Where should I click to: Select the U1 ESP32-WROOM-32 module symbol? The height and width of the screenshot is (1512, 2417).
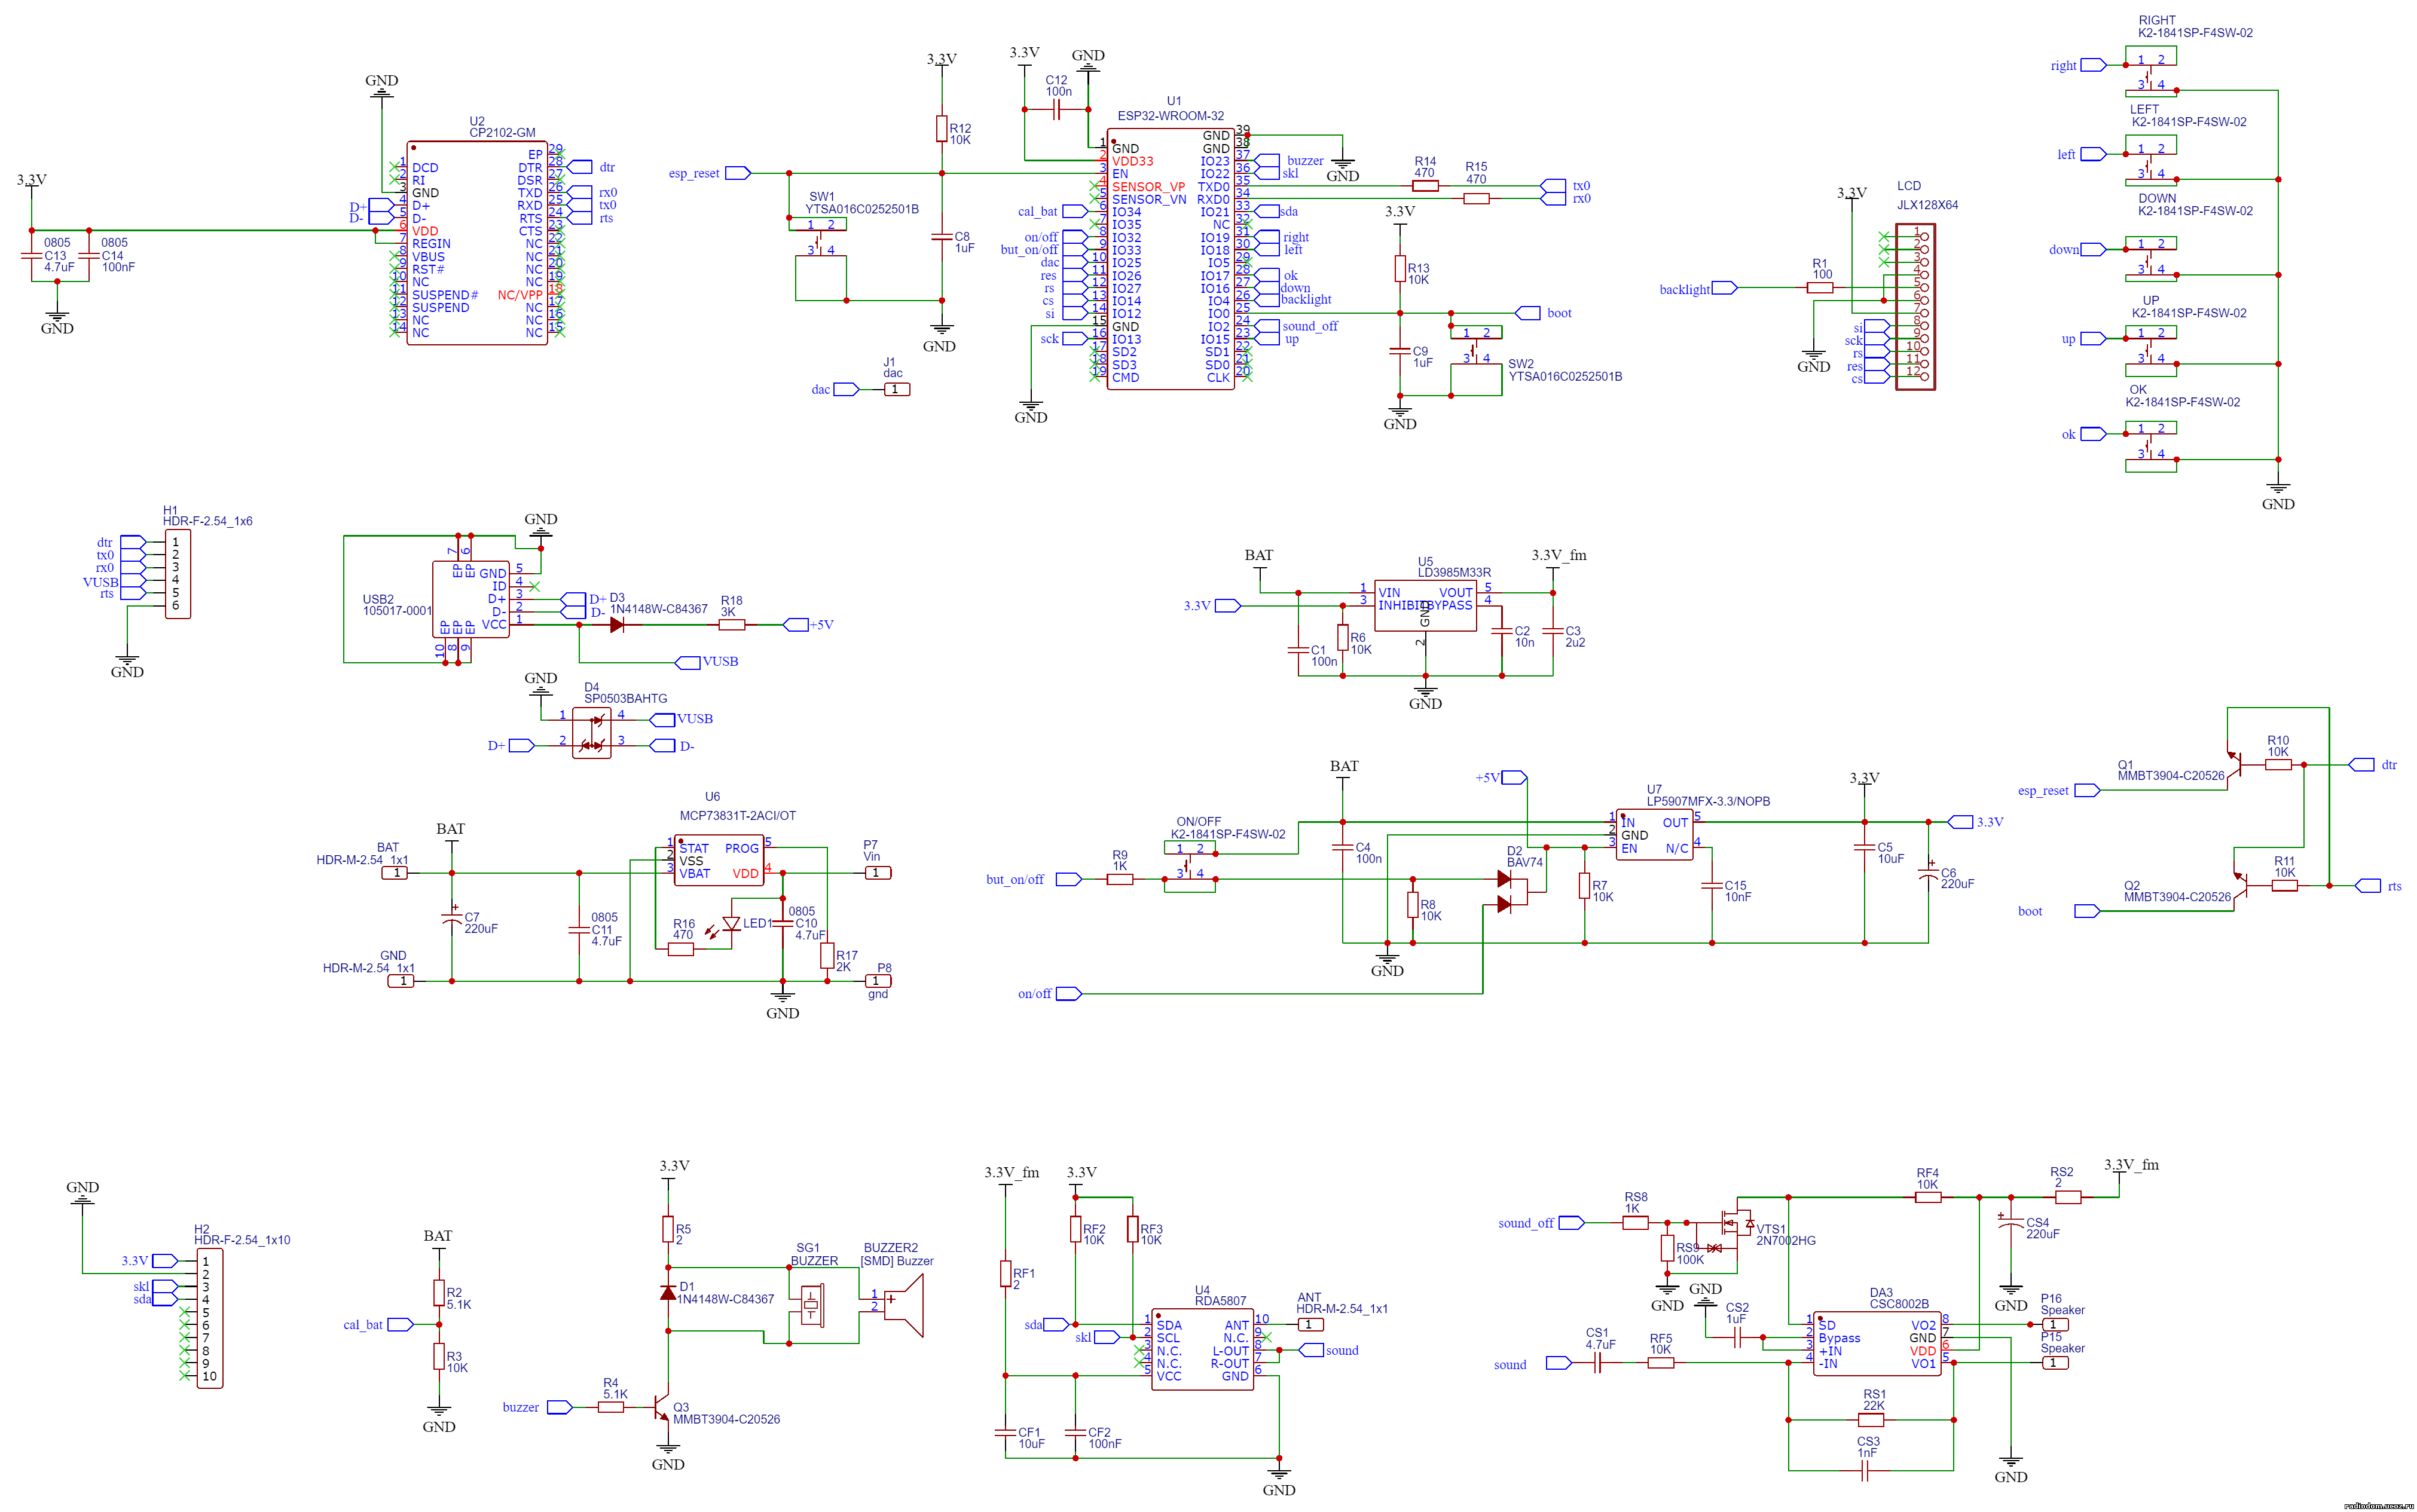(1170, 258)
